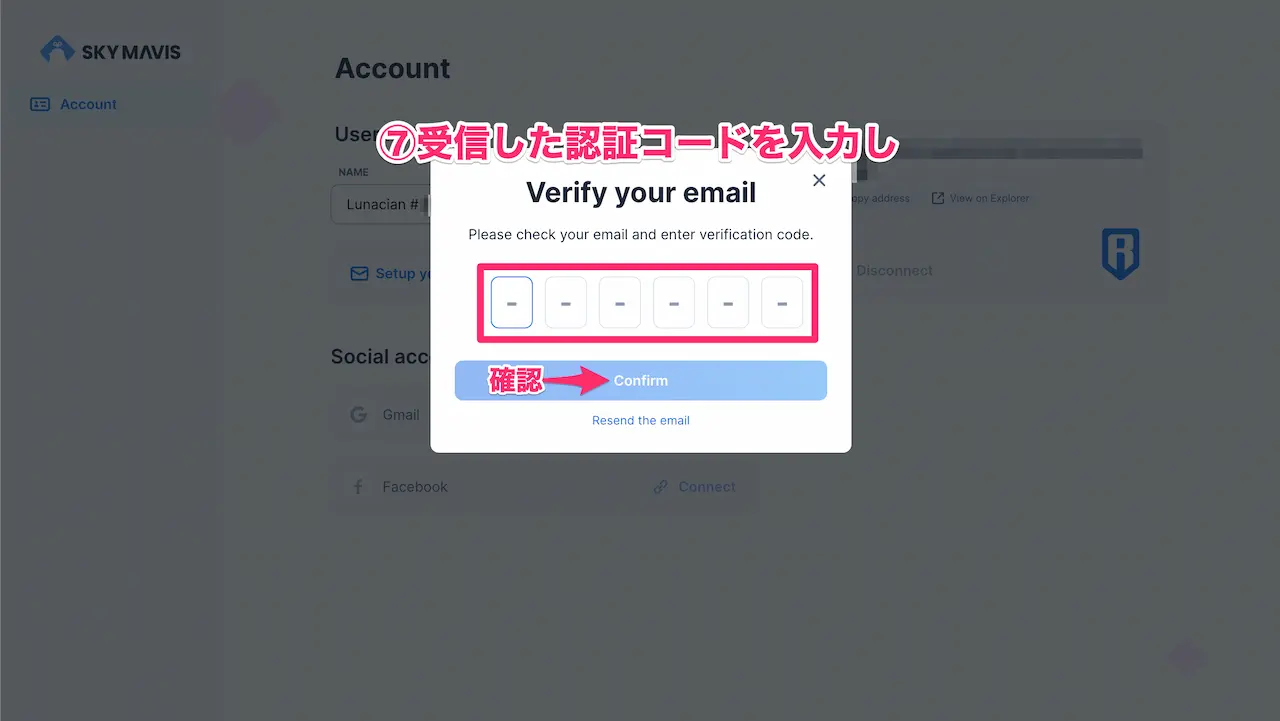Focus the first verification code box
This screenshot has height=721, width=1280.
[512, 303]
